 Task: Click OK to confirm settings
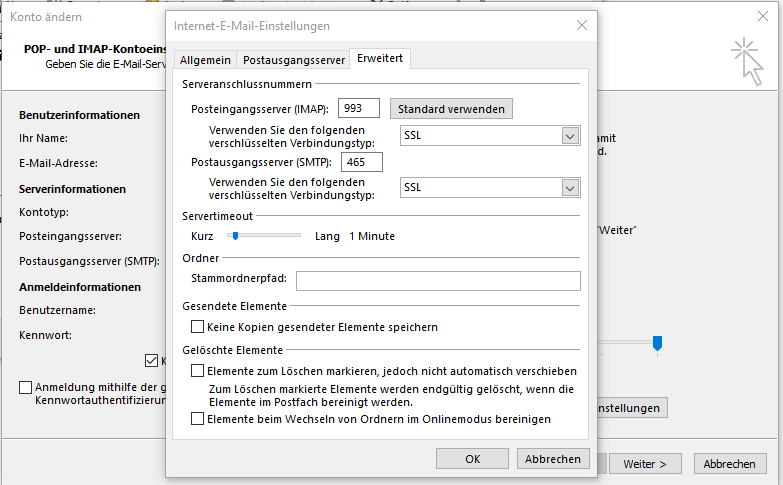coord(473,459)
